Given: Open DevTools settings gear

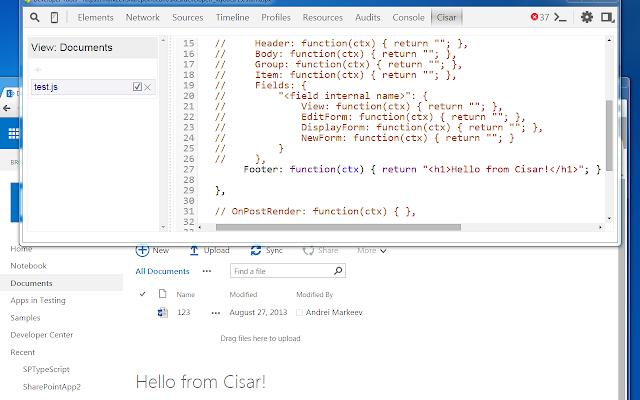Looking at the screenshot, I should tap(587, 17).
